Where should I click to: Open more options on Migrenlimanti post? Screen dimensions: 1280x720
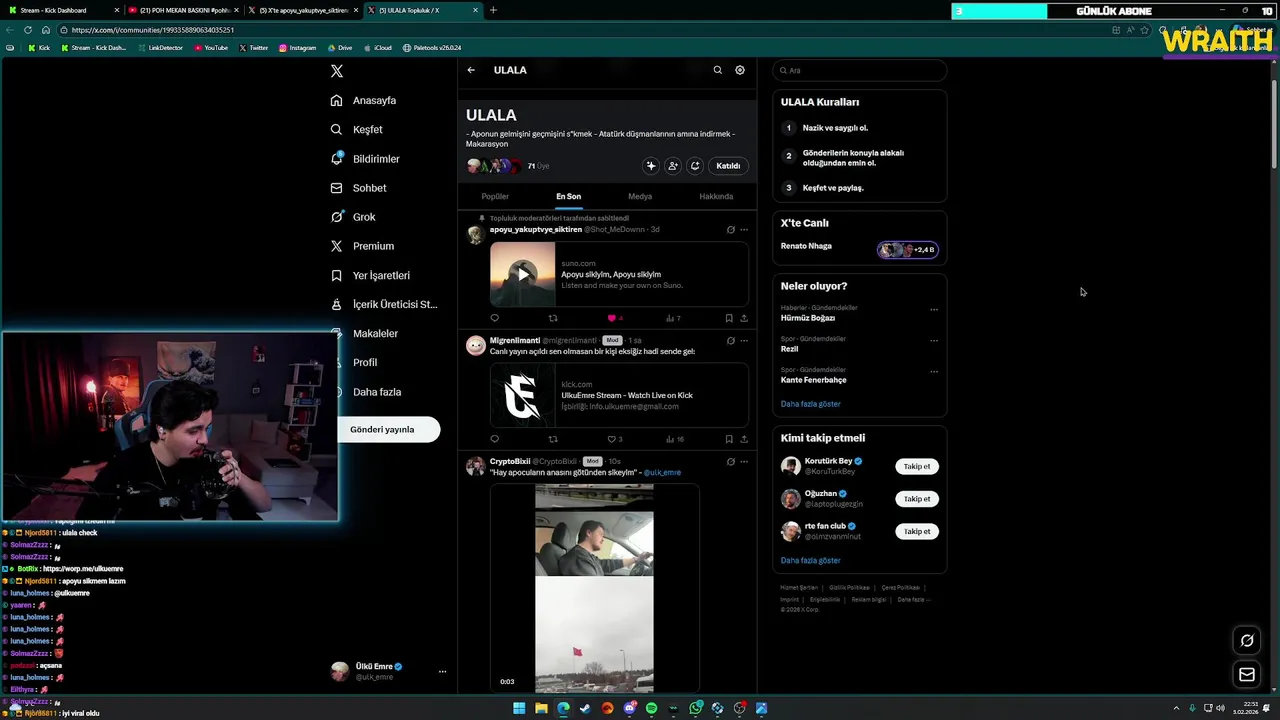pos(744,340)
